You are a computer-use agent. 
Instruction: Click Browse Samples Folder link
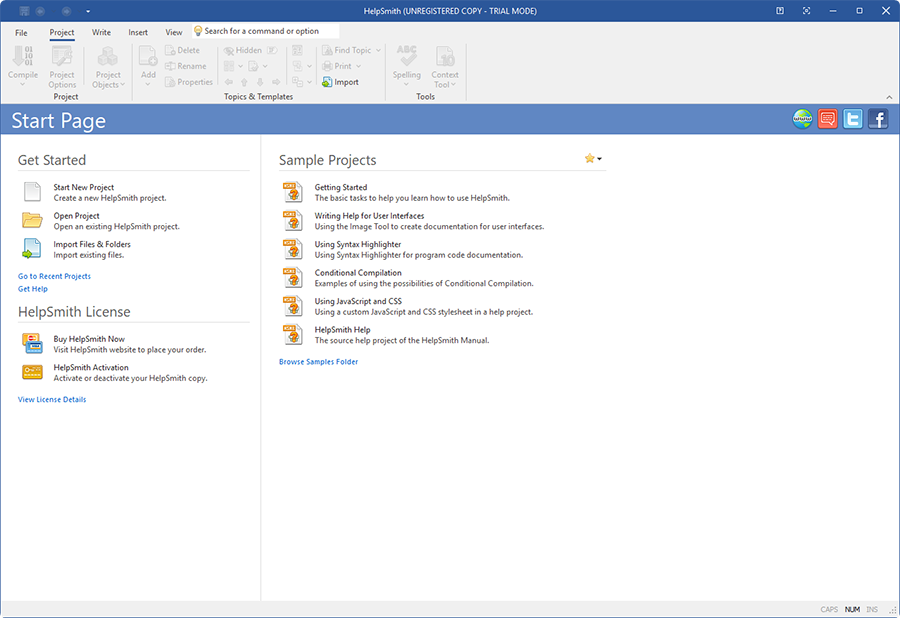[x=319, y=362]
